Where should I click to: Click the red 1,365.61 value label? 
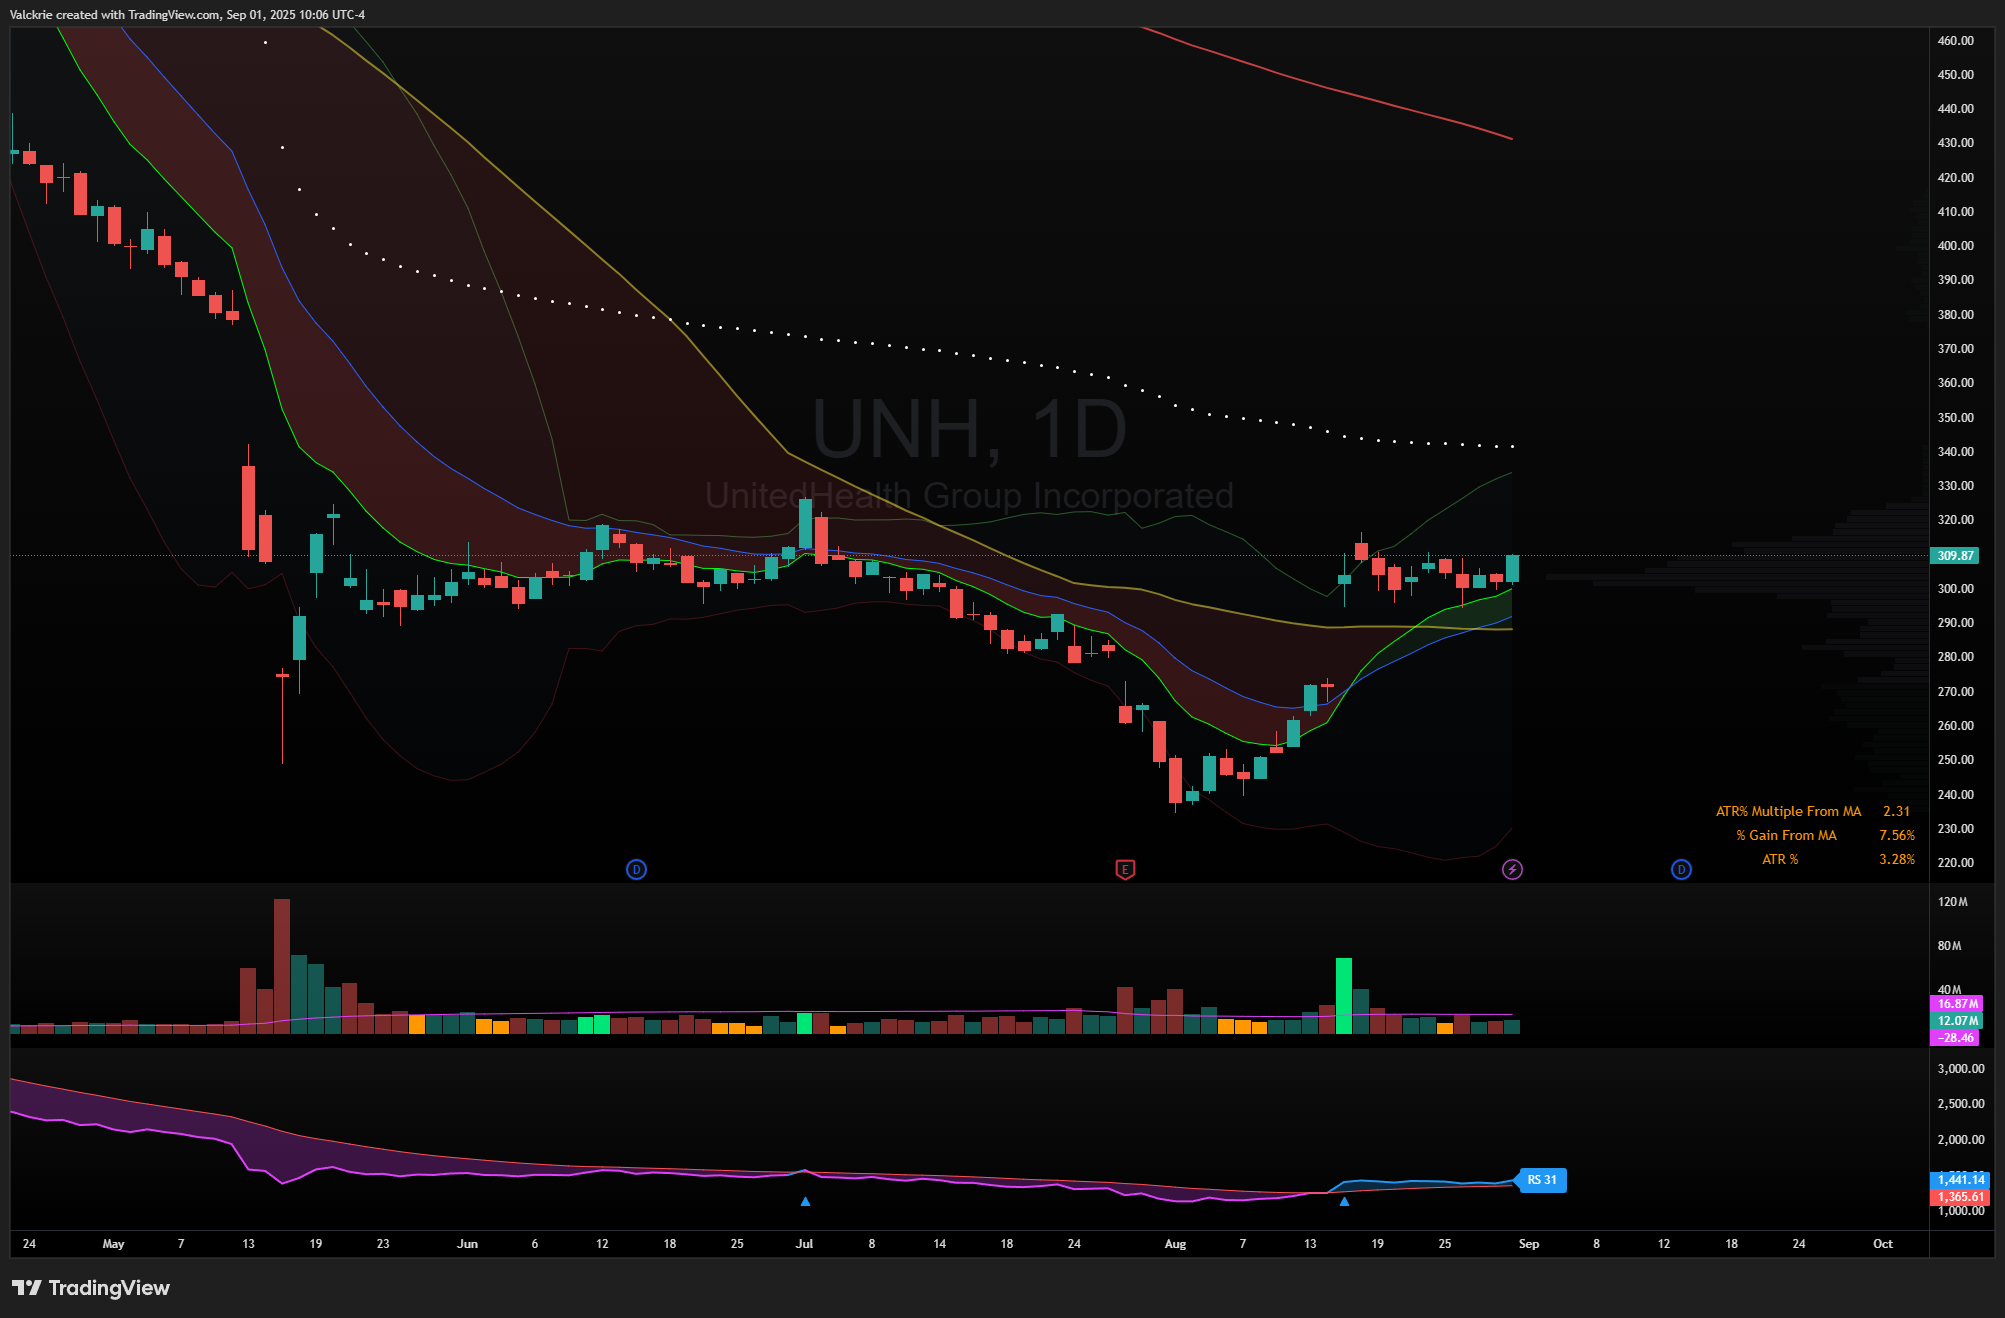[x=1960, y=1197]
